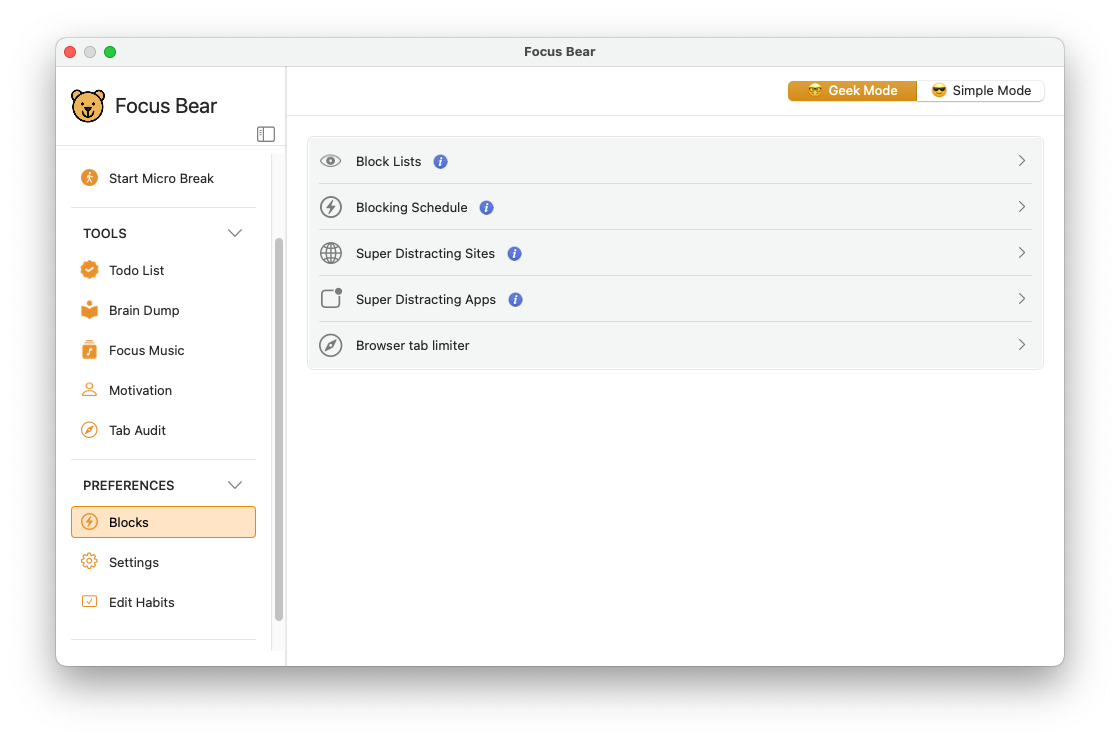The width and height of the screenshot is (1120, 740).
Task: Open Brain Dump
Action: click(164, 310)
